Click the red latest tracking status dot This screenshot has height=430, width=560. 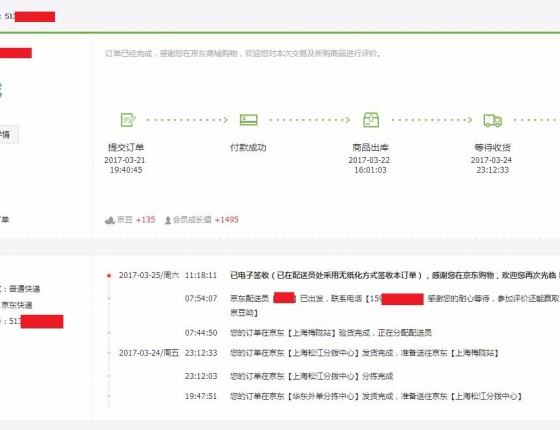pos(109,276)
